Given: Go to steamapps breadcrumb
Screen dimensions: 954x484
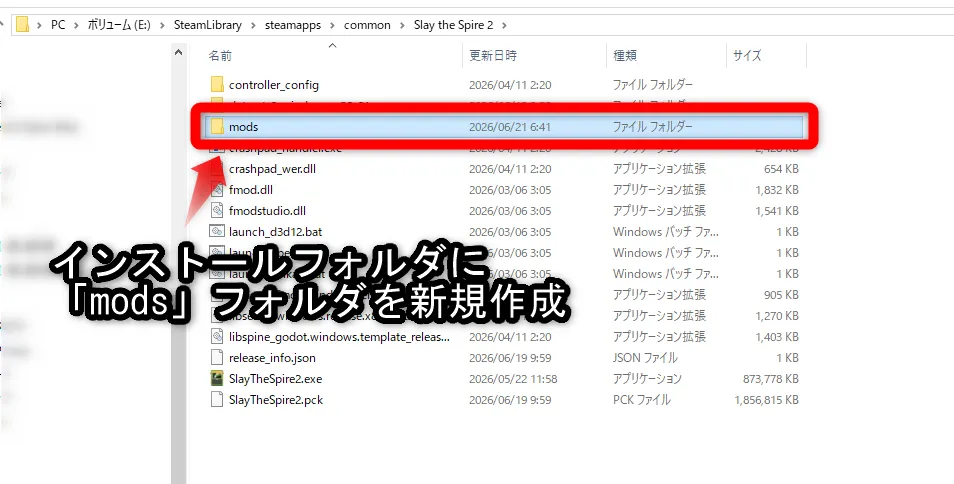Looking at the screenshot, I should [293, 25].
